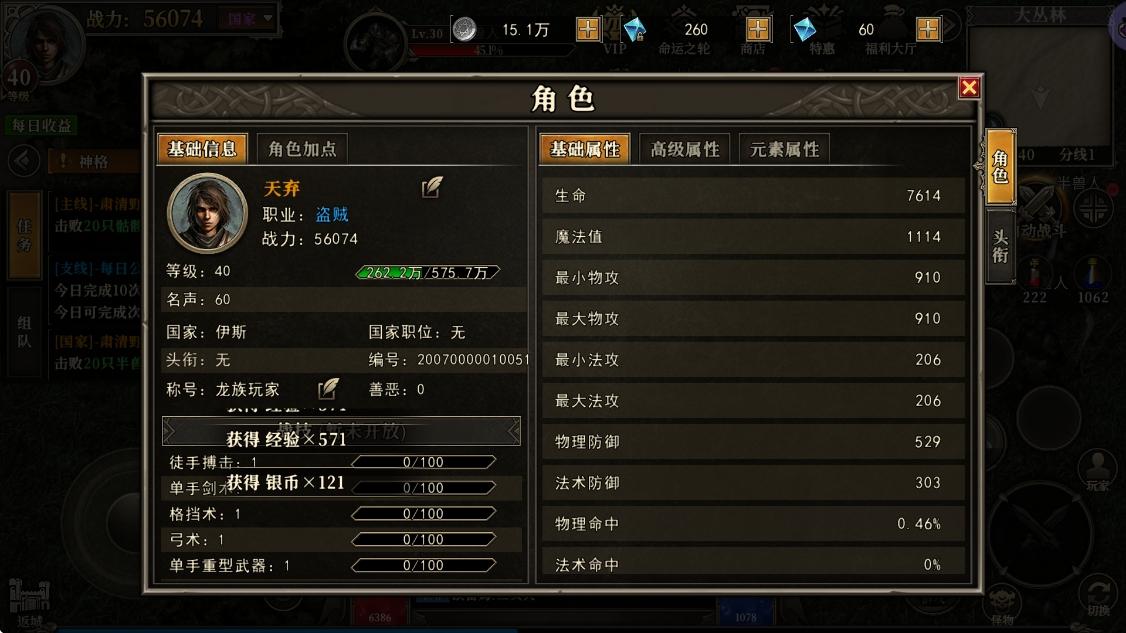The image size is (1126, 633).
Task: Select the 角色 side tab
Action: coord(1000,167)
